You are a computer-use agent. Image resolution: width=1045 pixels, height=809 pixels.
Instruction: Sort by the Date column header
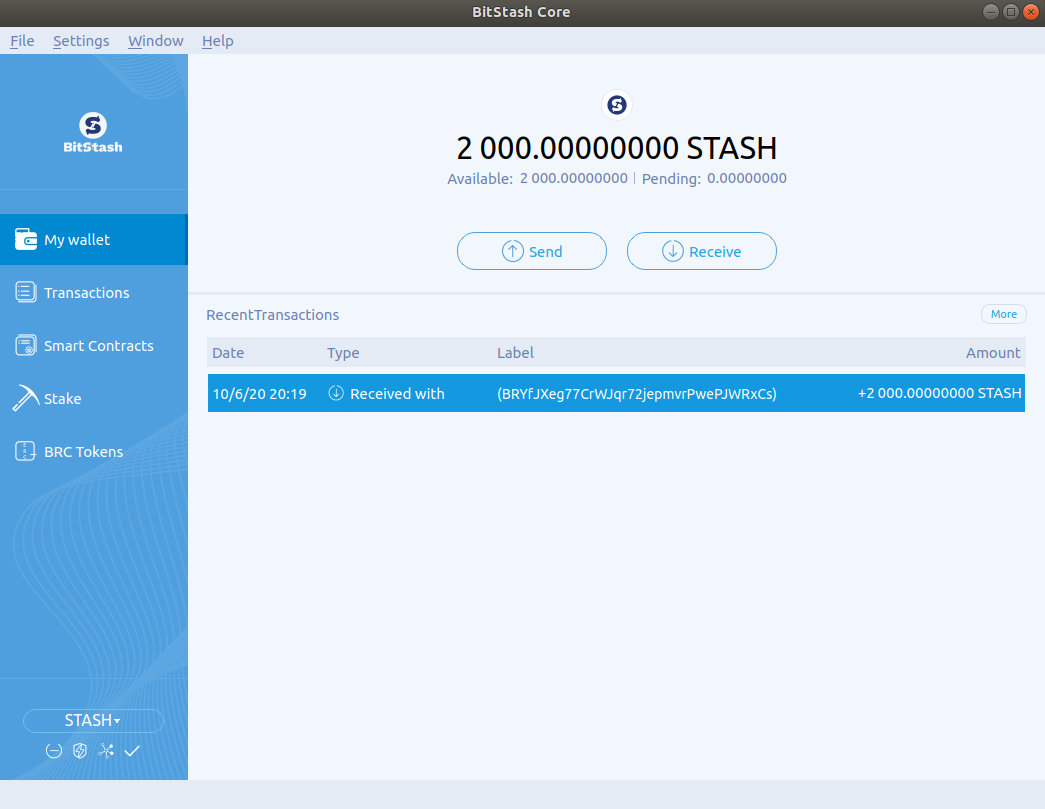[x=228, y=353]
